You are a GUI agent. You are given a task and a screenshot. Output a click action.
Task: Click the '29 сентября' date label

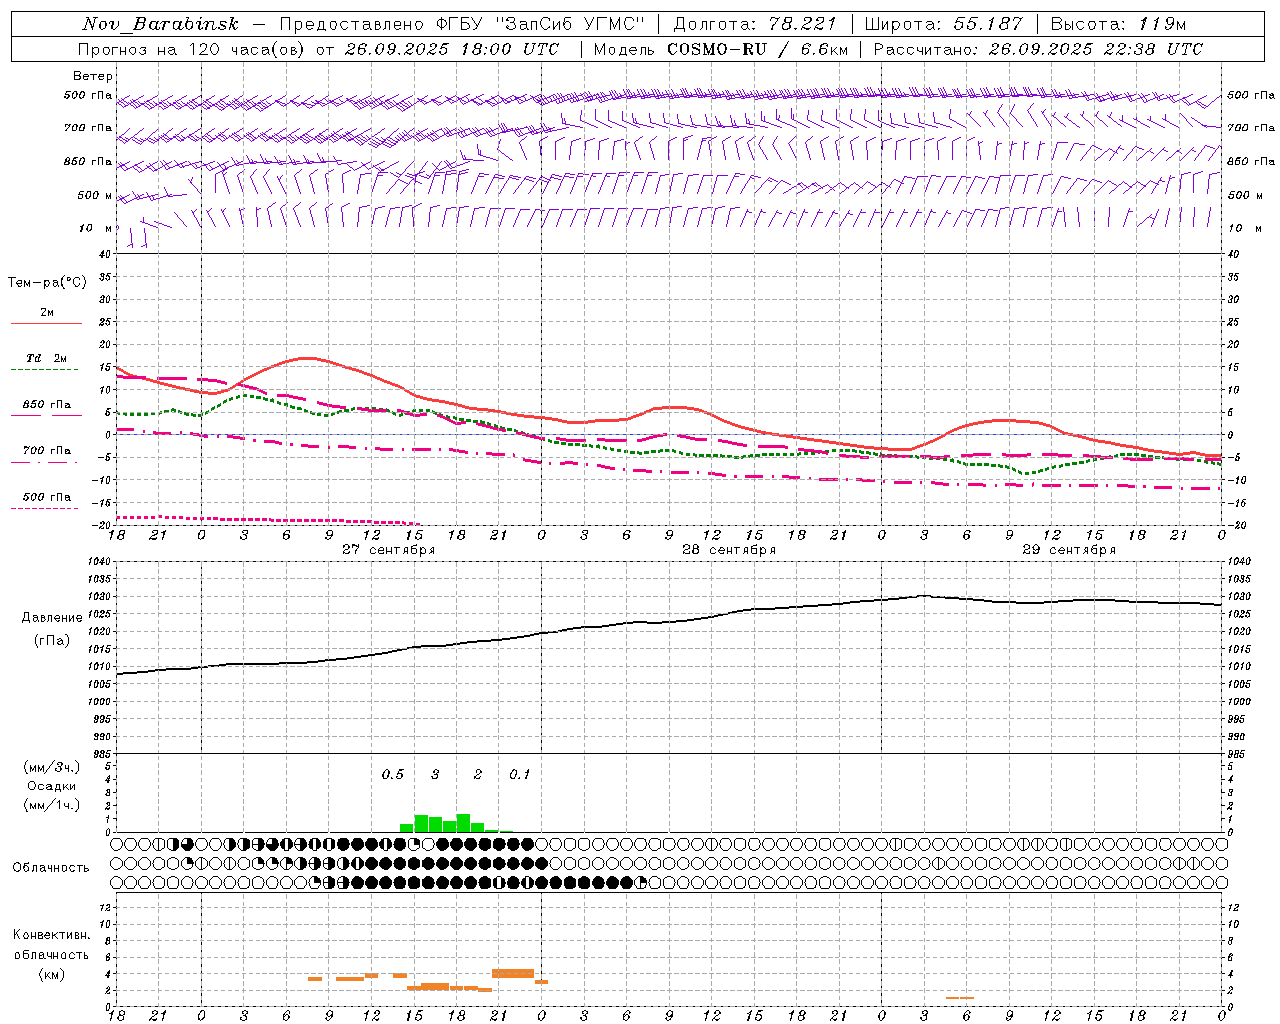click(x=1069, y=550)
